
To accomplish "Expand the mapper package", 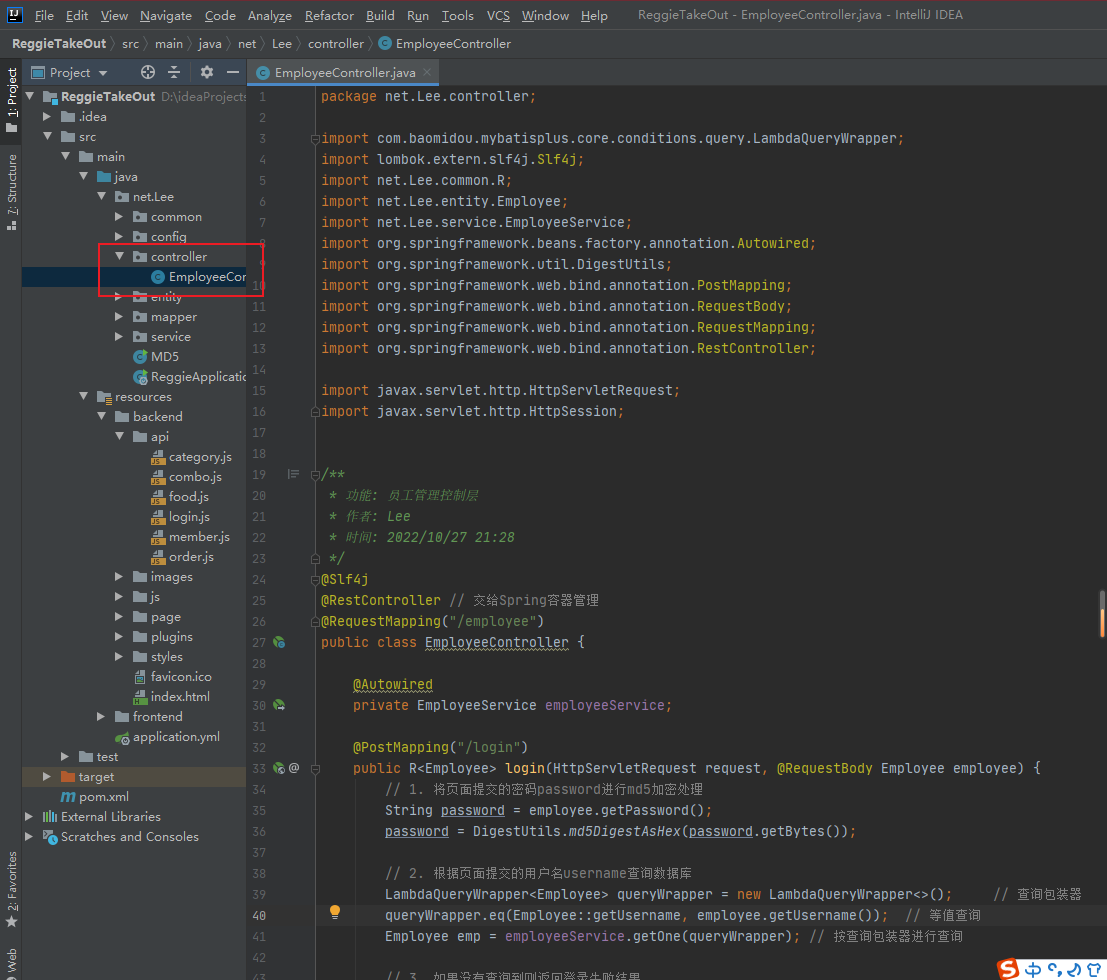I will 119,316.
